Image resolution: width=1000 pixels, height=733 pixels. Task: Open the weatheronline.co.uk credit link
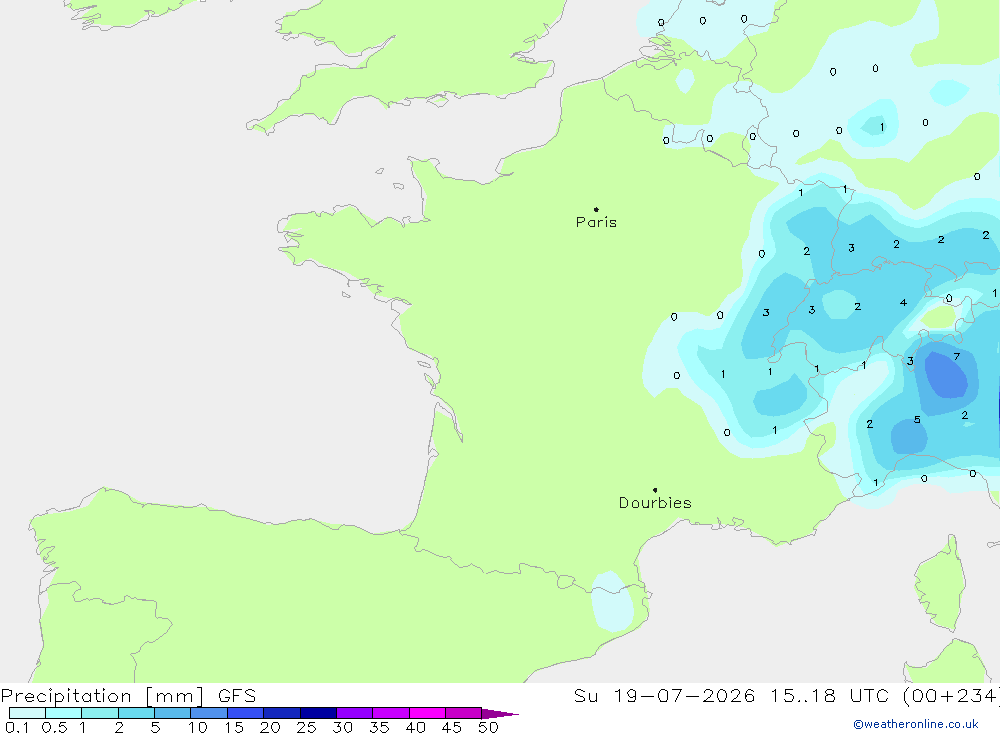click(x=916, y=724)
